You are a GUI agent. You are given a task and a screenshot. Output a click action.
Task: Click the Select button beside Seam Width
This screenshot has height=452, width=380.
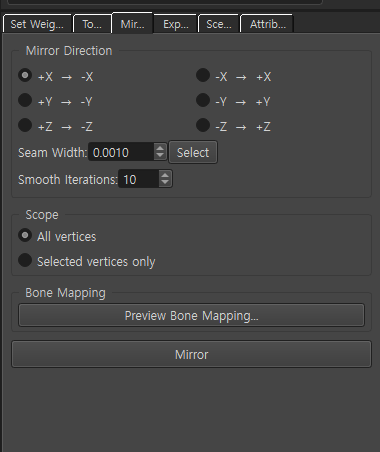[x=193, y=152]
